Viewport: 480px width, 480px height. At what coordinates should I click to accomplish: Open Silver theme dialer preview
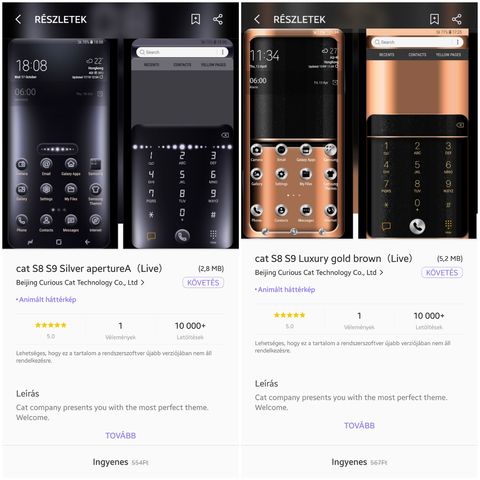(x=181, y=144)
